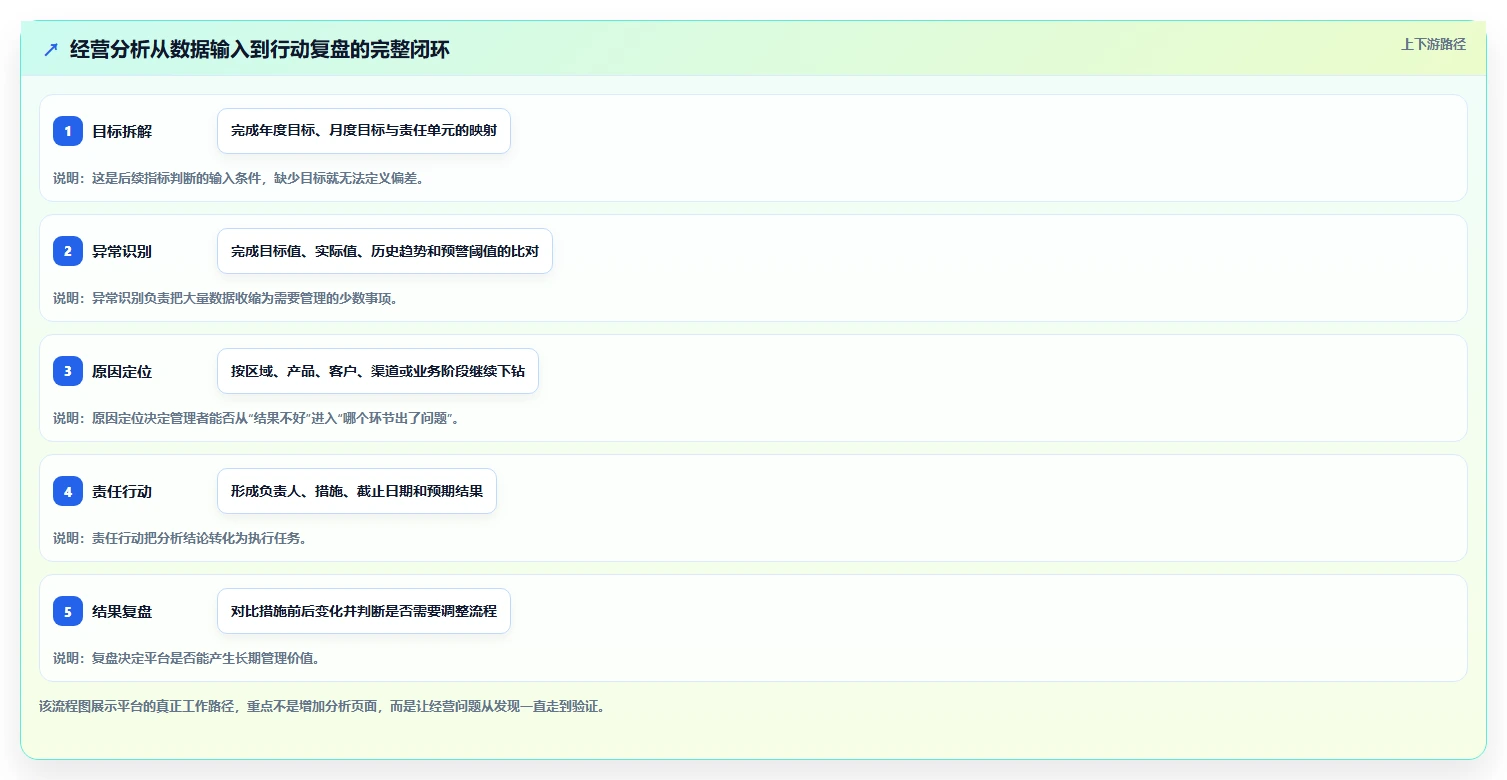Viewport: 1507px width, 780px height.
Task: Click the note 异常识别负责把大量数据收缩为需要管理的少数事项
Action: pyautogui.click(x=226, y=298)
